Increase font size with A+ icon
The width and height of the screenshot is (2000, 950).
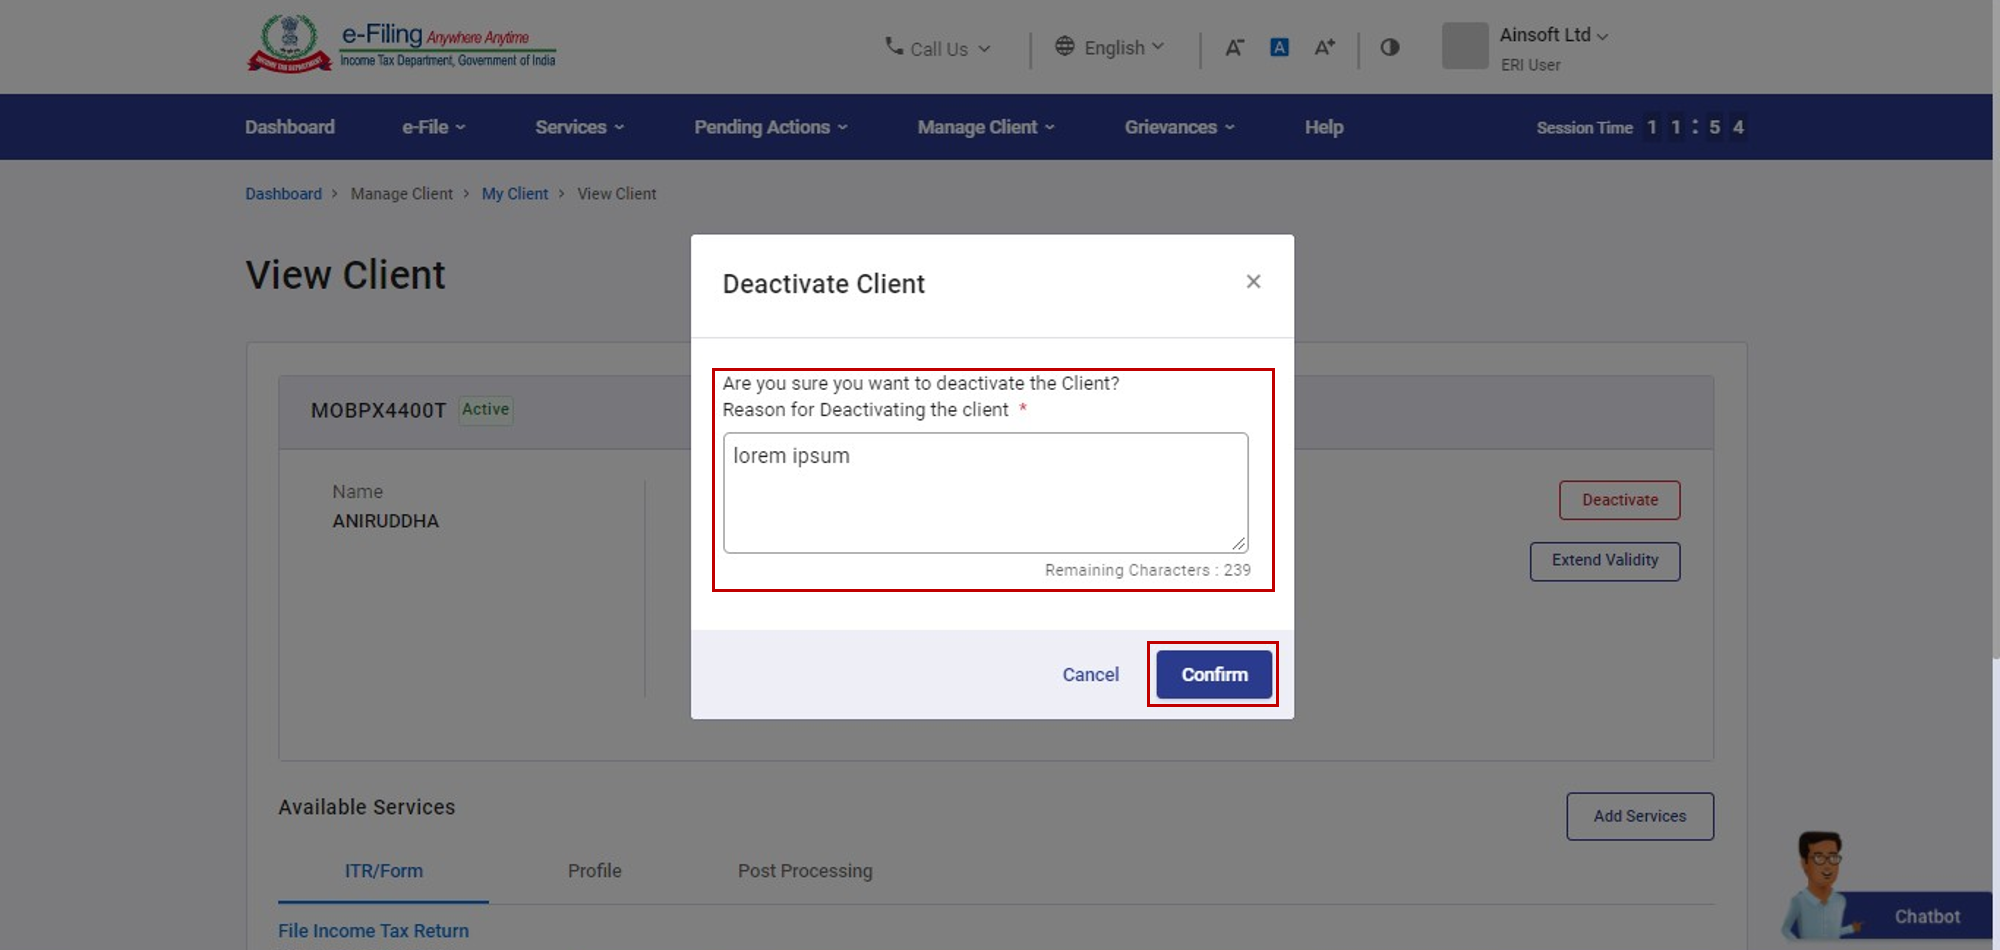coord(1324,47)
